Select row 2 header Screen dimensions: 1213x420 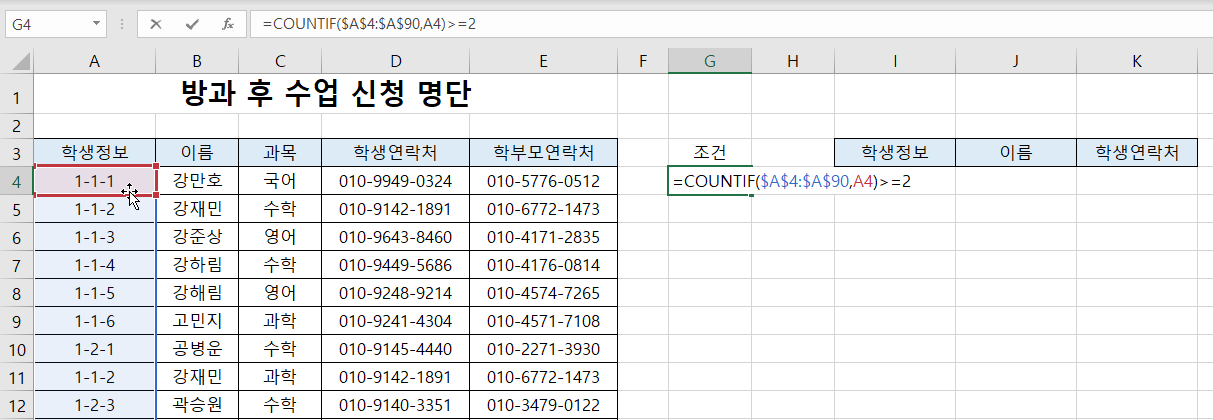[x=17, y=127]
